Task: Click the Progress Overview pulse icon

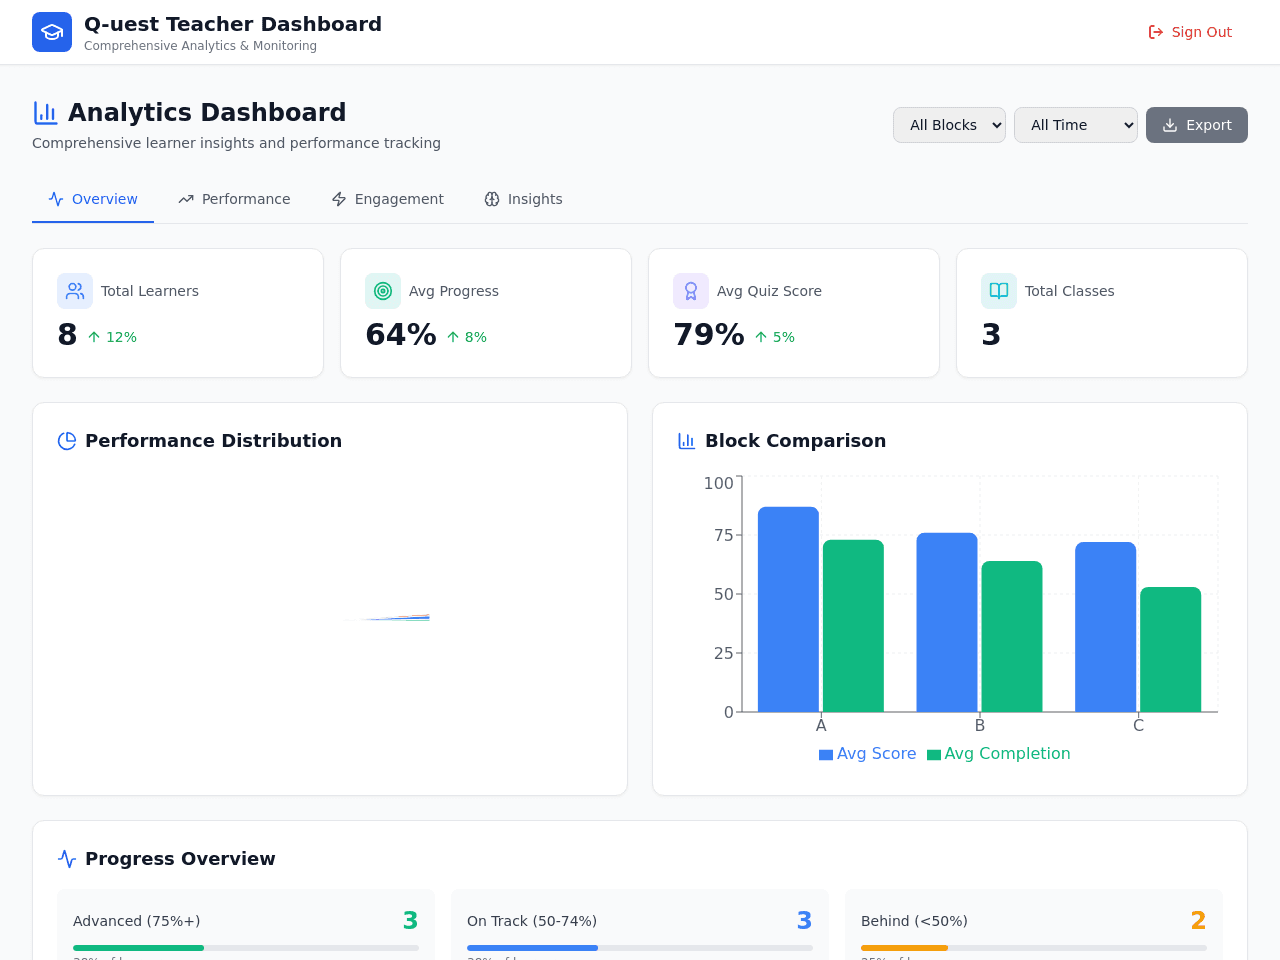Action: [x=67, y=859]
